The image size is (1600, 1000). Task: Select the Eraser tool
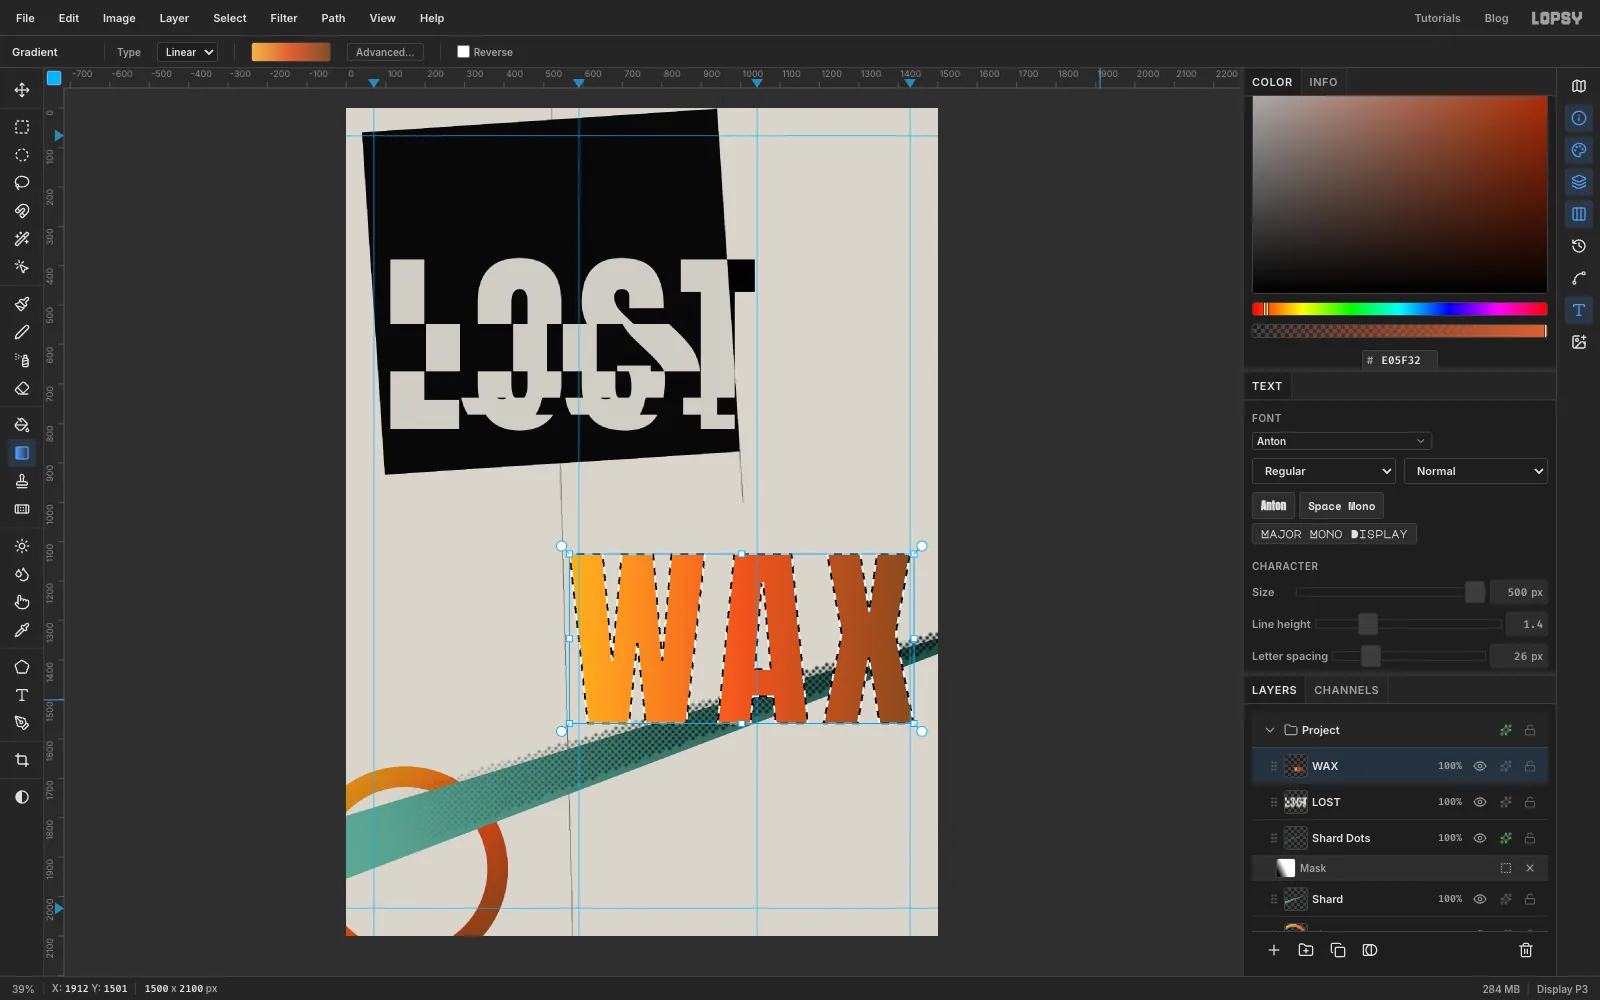pyautogui.click(x=22, y=388)
